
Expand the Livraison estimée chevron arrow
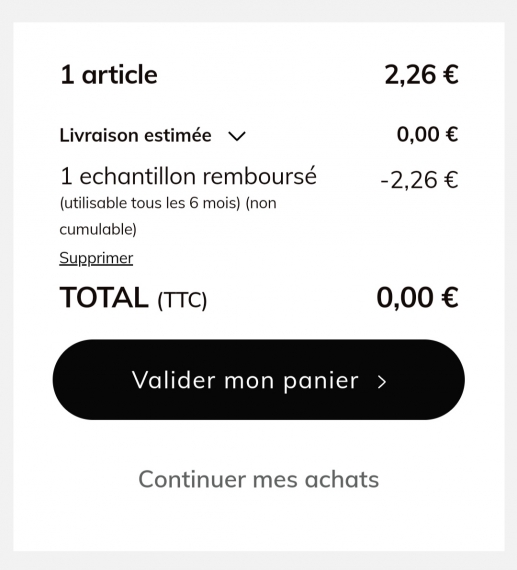pos(237,136)
